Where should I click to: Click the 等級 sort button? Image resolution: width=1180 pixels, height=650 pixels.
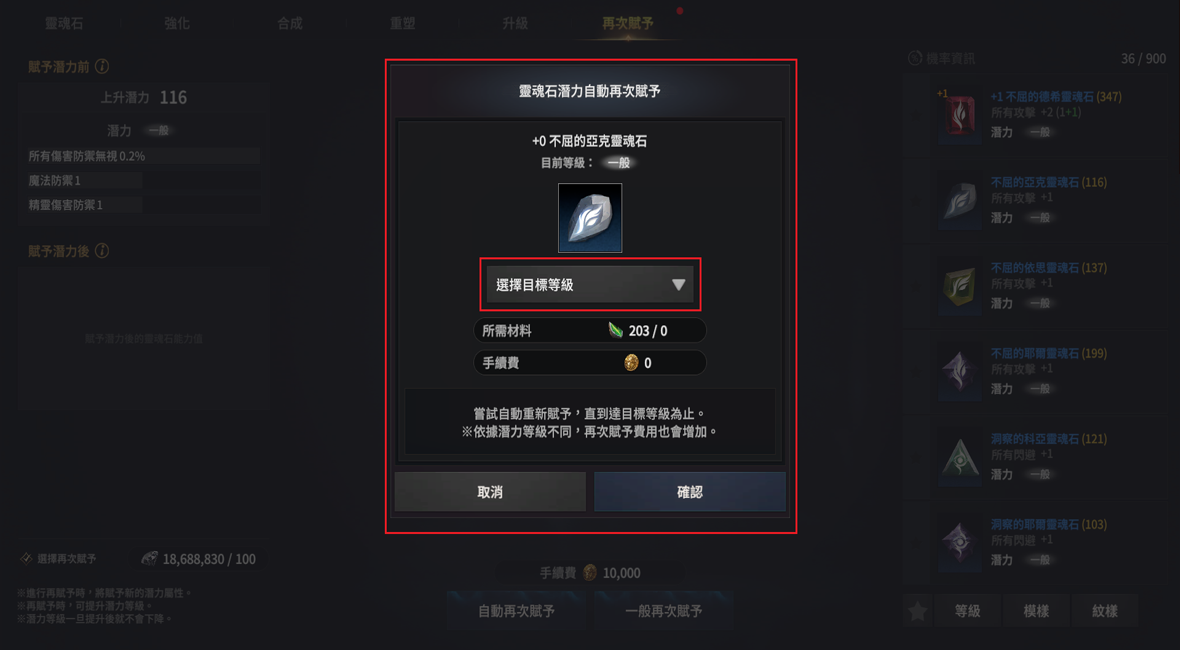tap(967, 611)
